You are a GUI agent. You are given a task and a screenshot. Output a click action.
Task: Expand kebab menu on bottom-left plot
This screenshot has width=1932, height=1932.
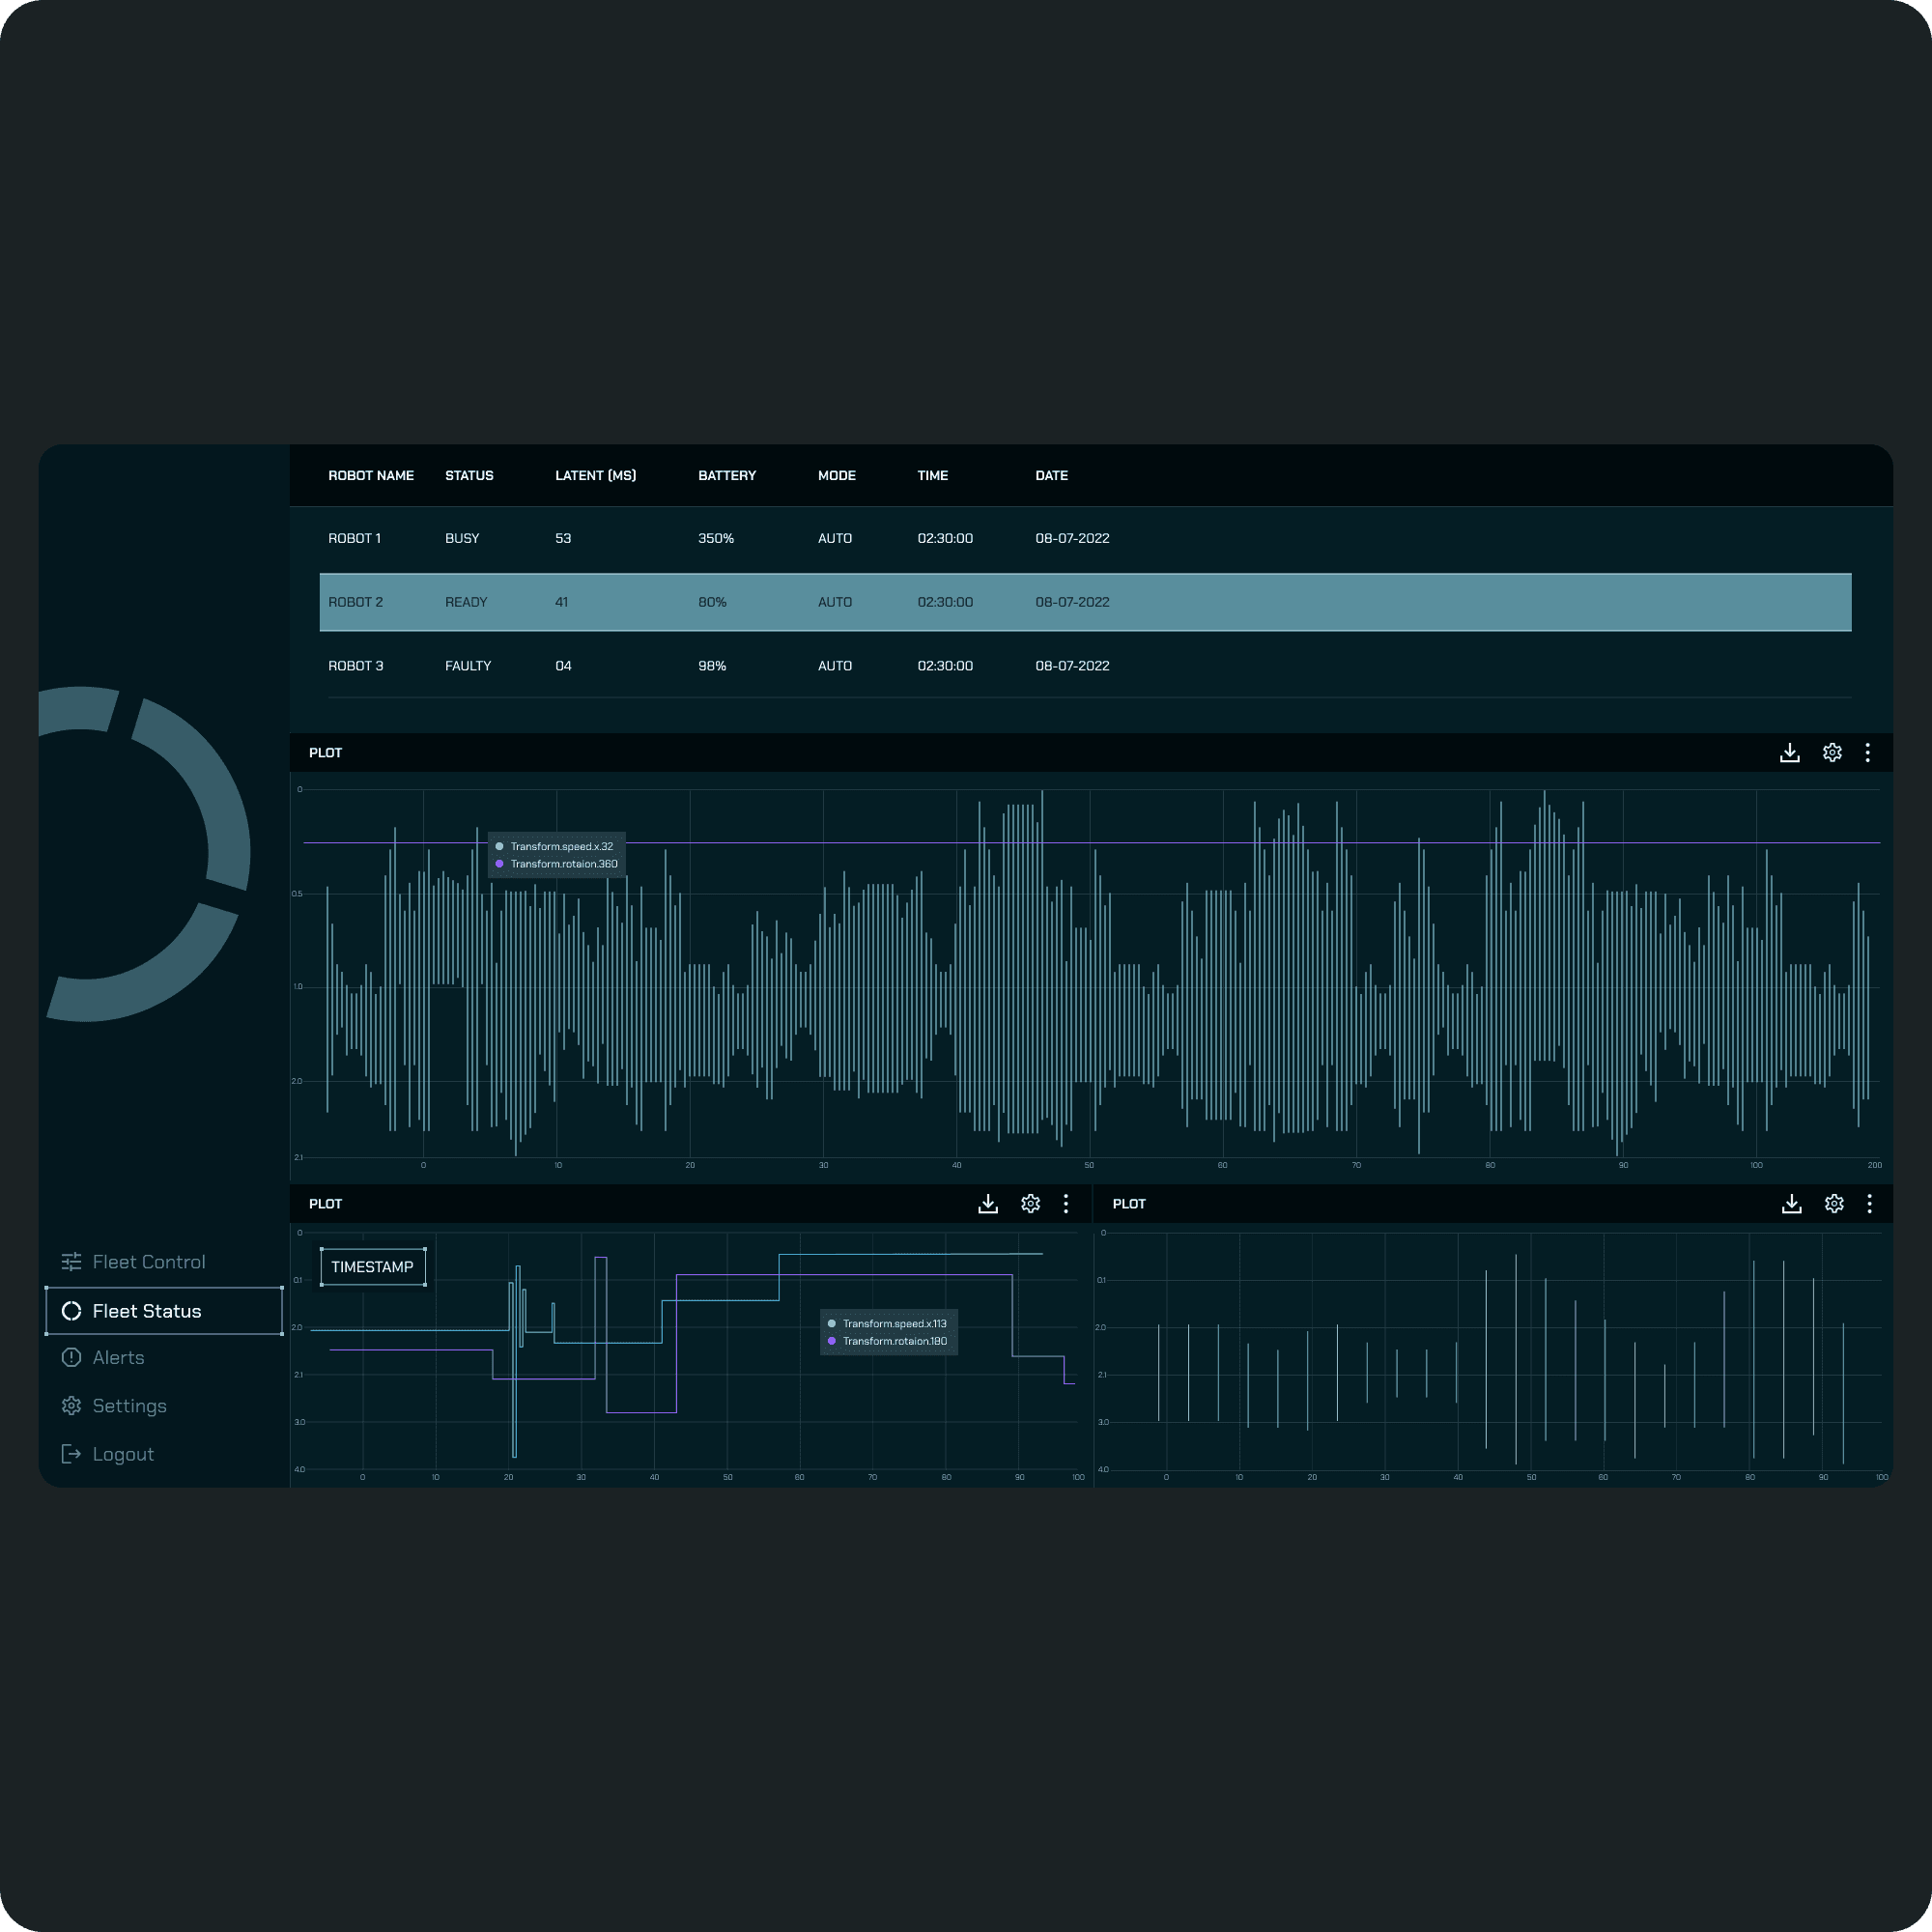1066,1204
